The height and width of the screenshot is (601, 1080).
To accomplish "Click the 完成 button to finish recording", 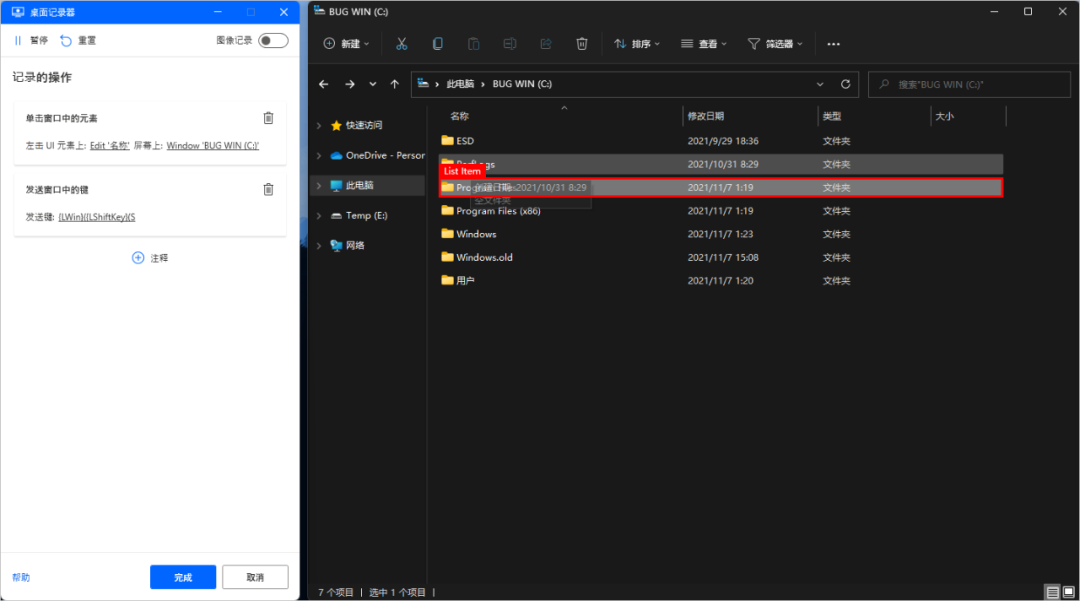I will click(183, 577).
